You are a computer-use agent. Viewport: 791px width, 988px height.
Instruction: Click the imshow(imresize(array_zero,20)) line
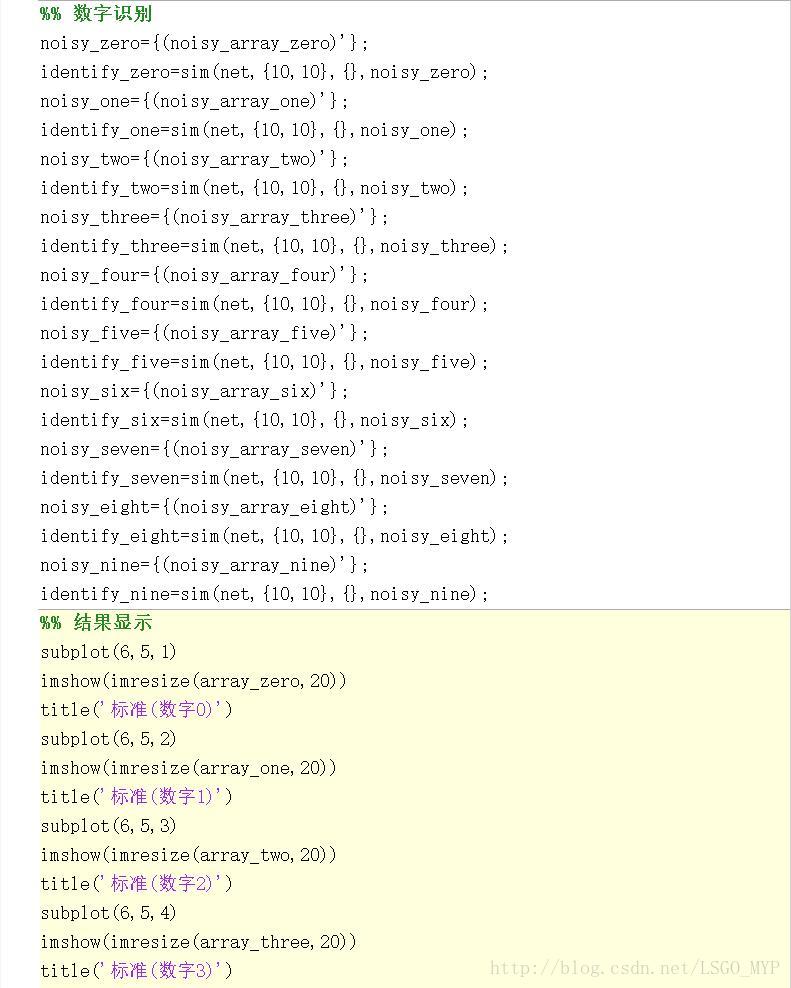point(193,681)
